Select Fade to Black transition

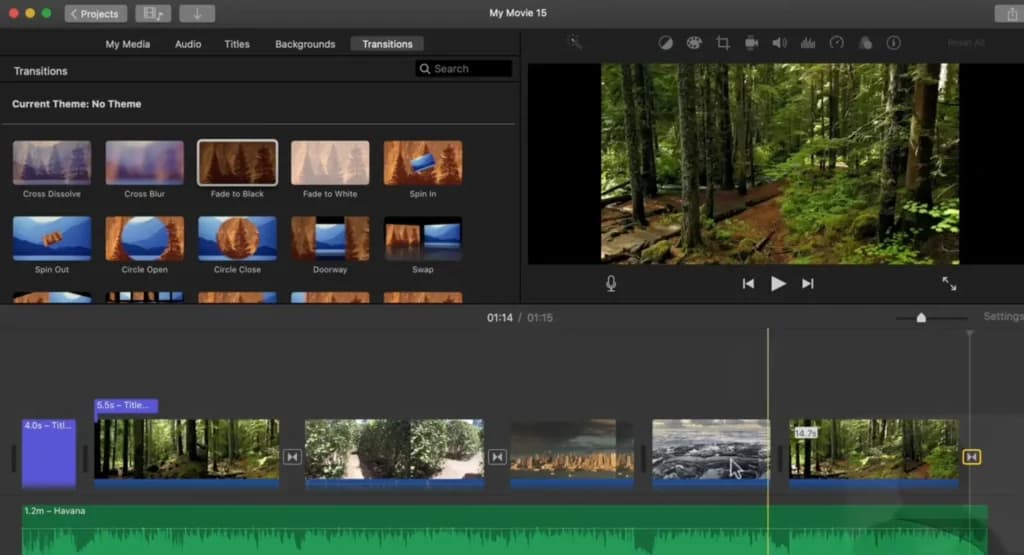[x=237, y=163]
